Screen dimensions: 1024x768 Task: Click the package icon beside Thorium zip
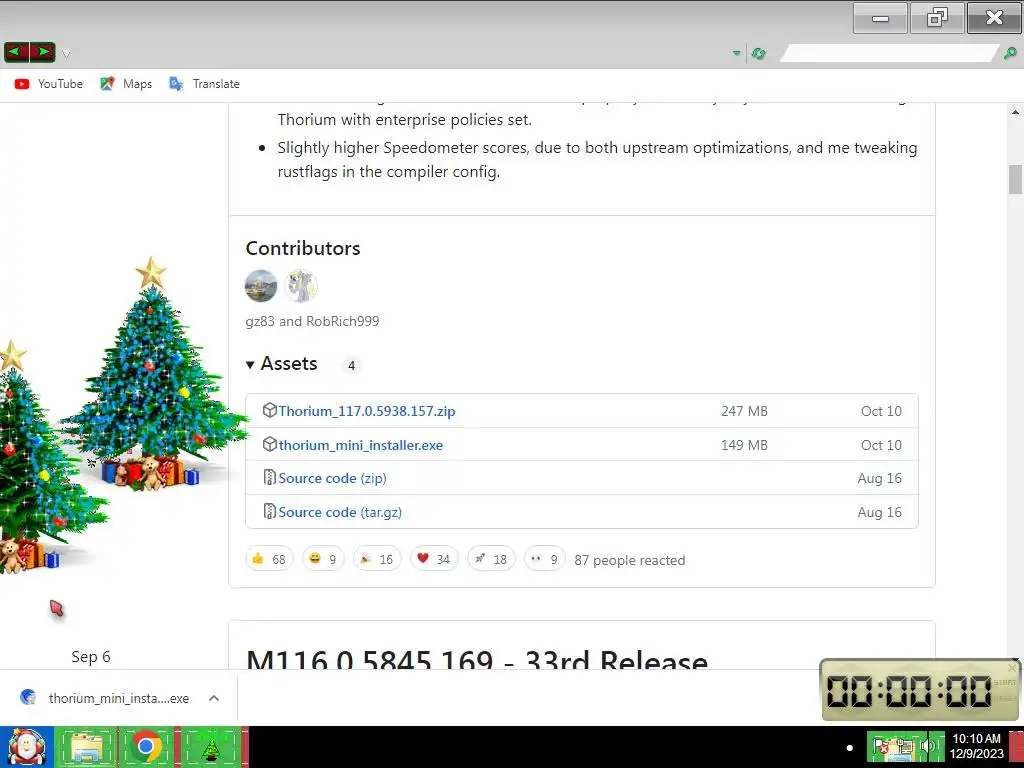click(x=270, y=410)
